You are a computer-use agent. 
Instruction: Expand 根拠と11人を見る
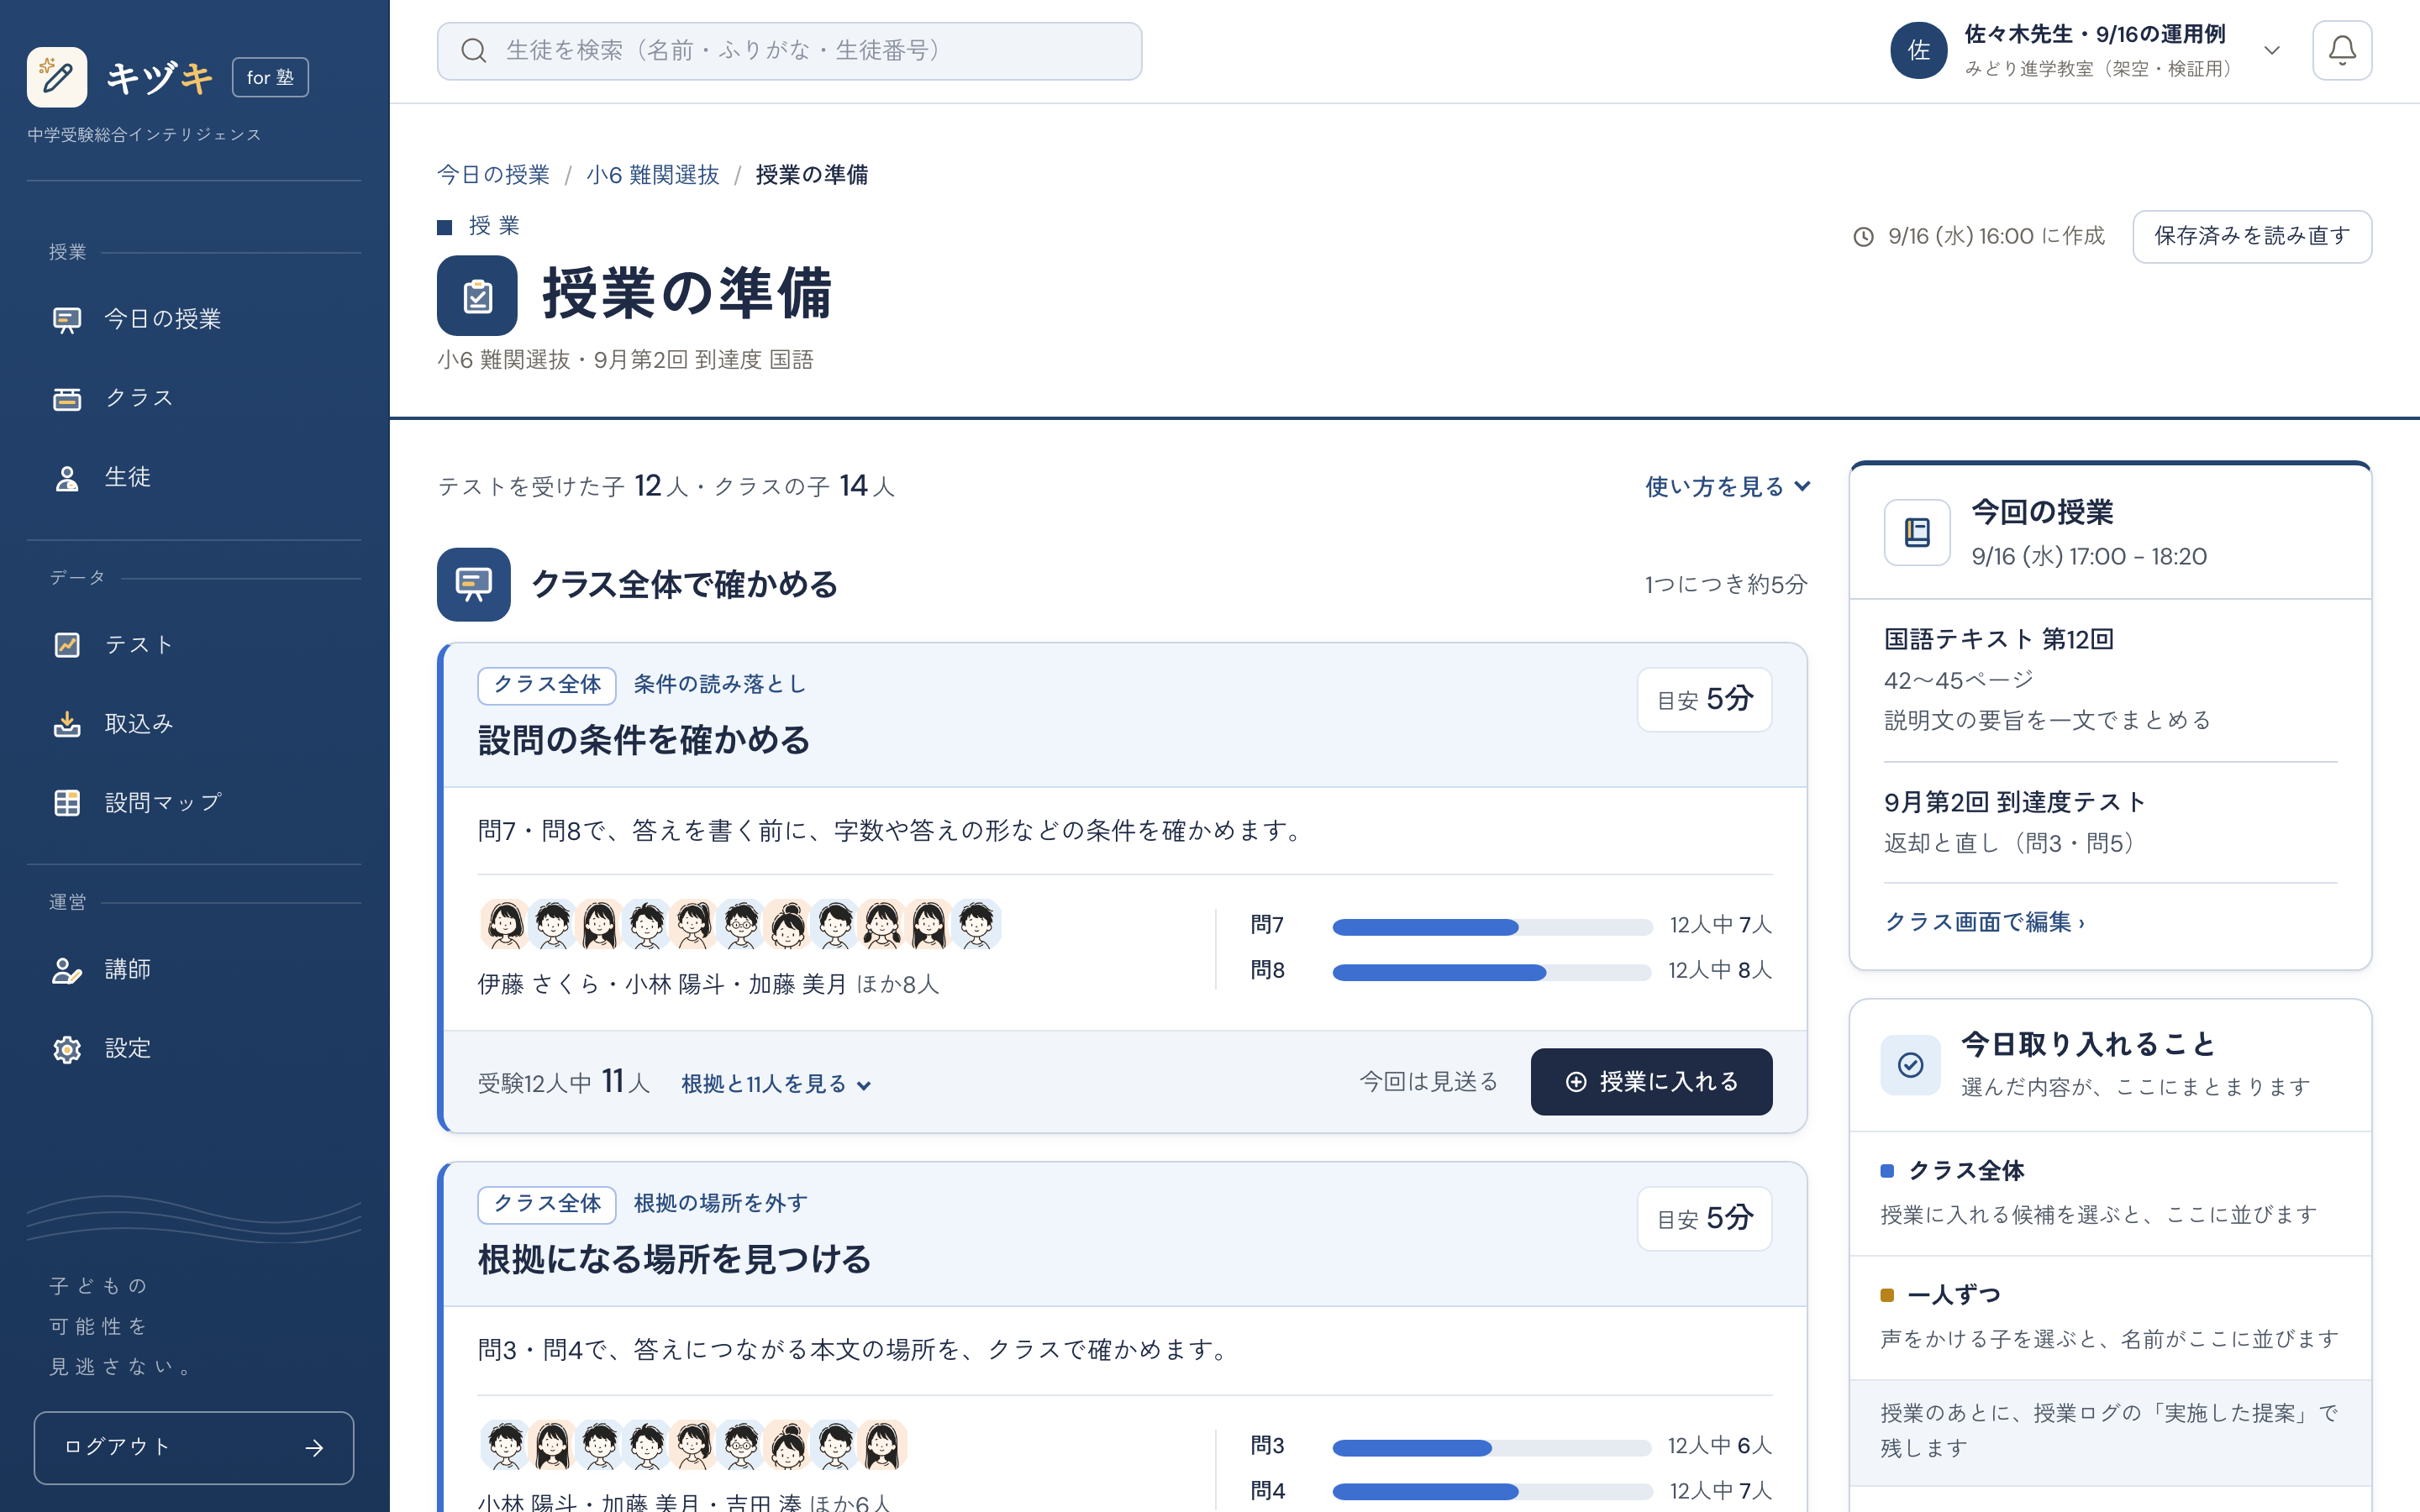(776, 1084)
